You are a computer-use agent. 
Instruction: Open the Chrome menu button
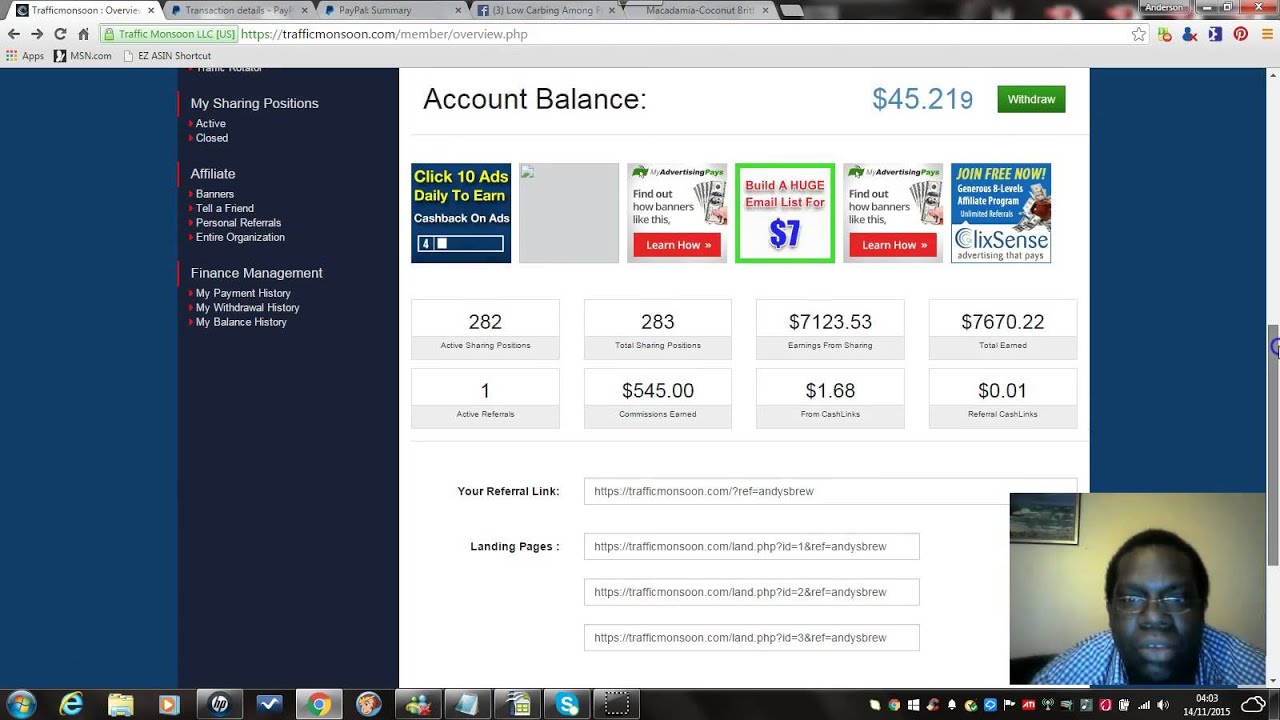click(1266, 34)
